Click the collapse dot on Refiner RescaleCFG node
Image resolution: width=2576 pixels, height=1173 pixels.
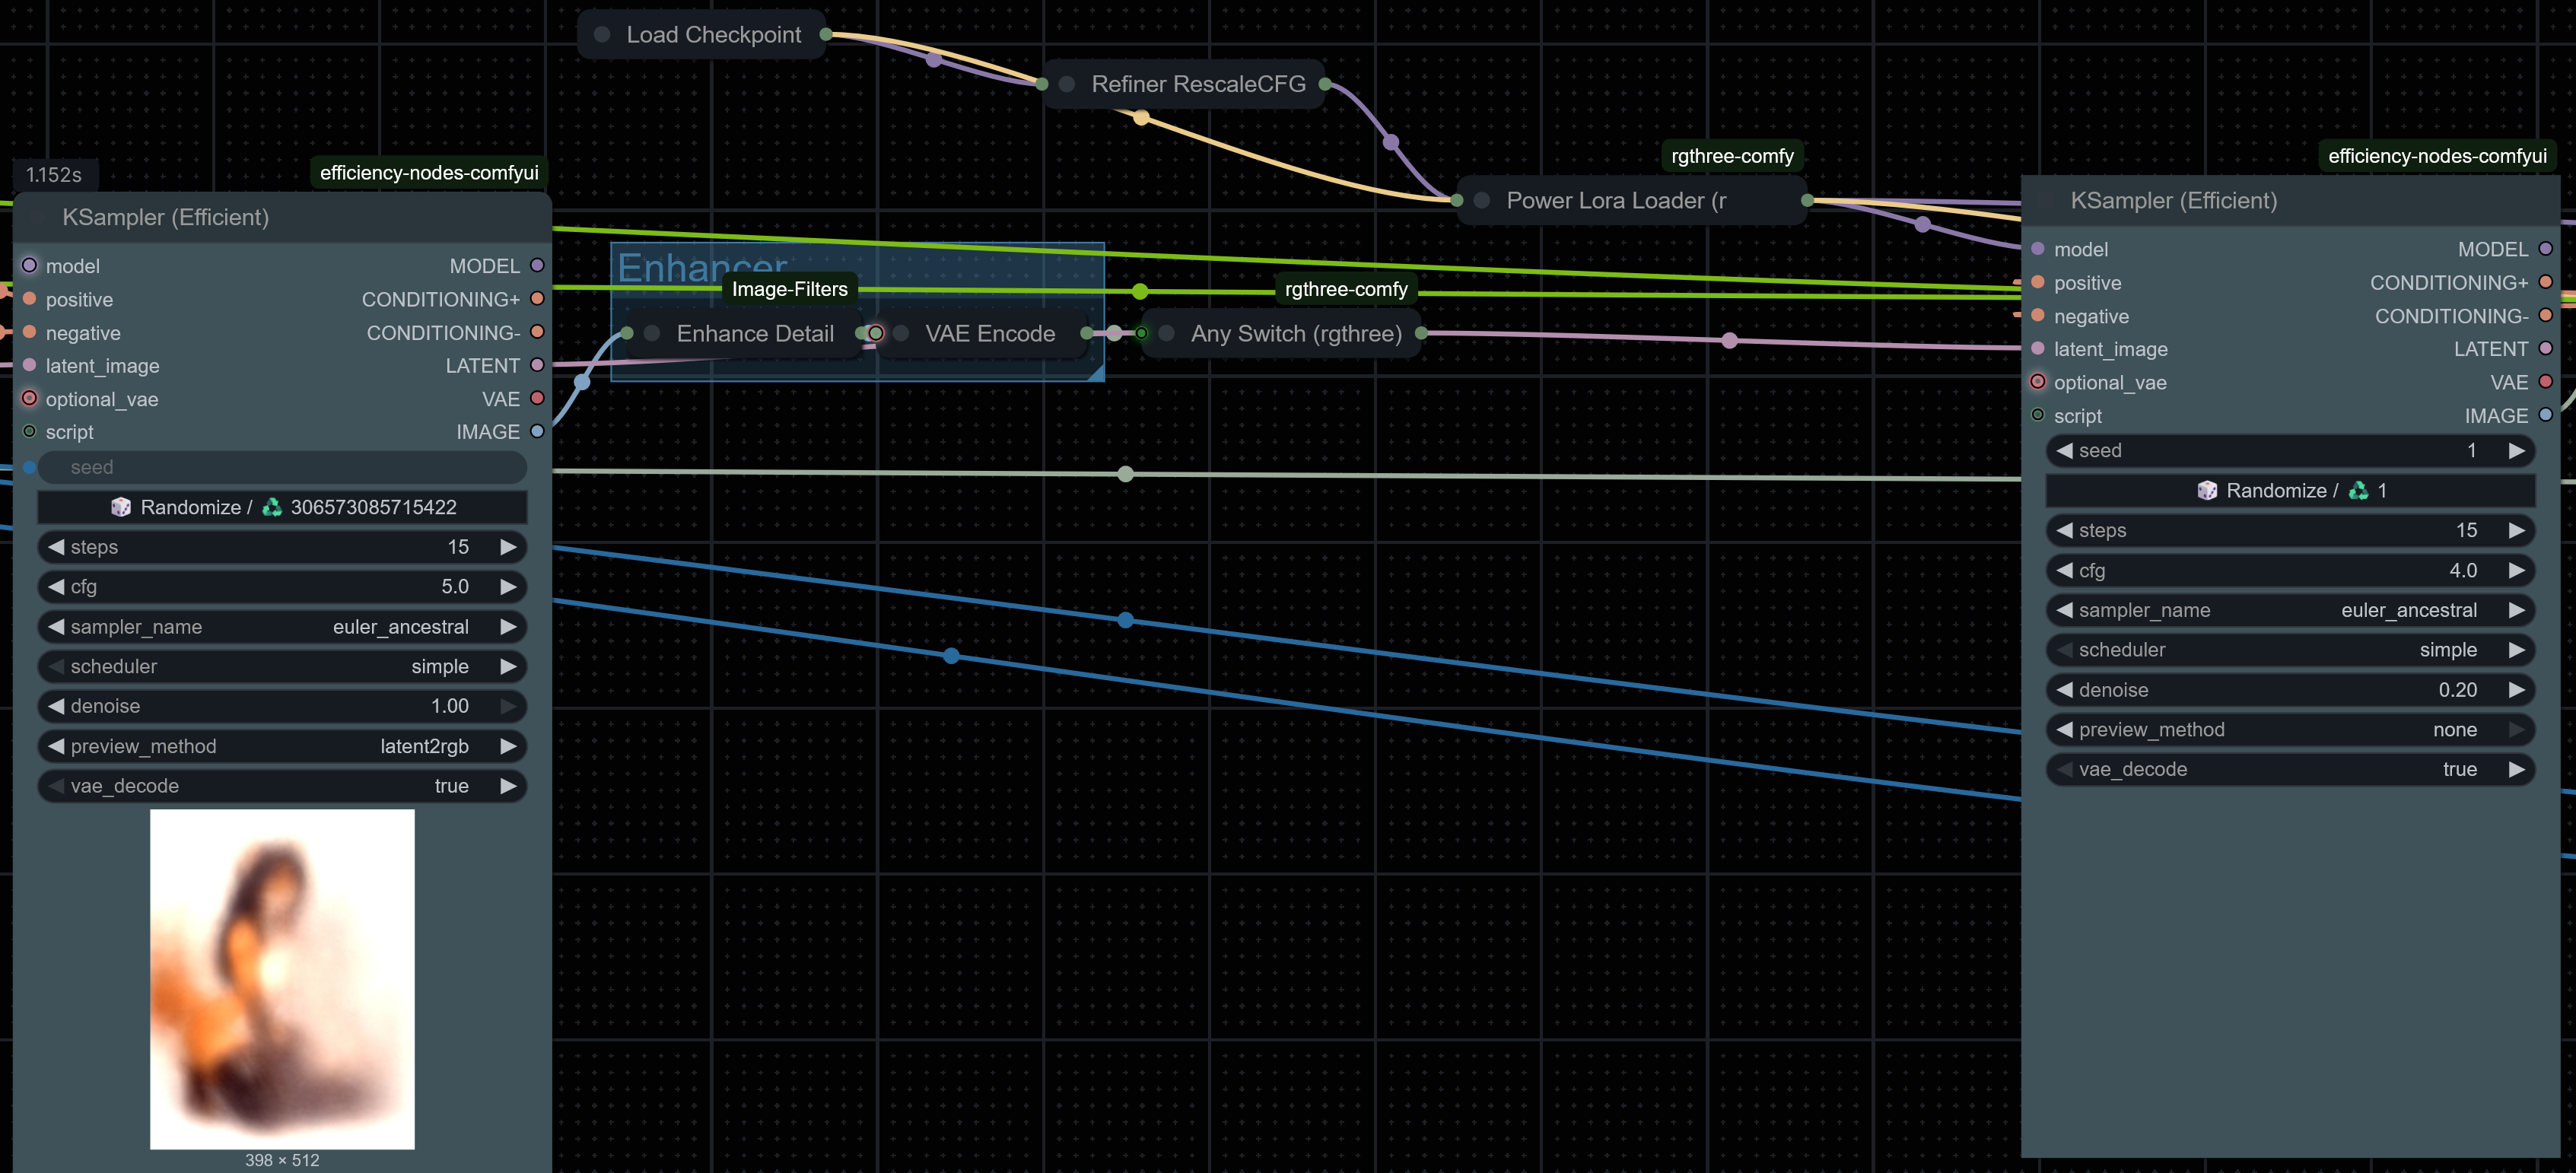pos(1067,84)
